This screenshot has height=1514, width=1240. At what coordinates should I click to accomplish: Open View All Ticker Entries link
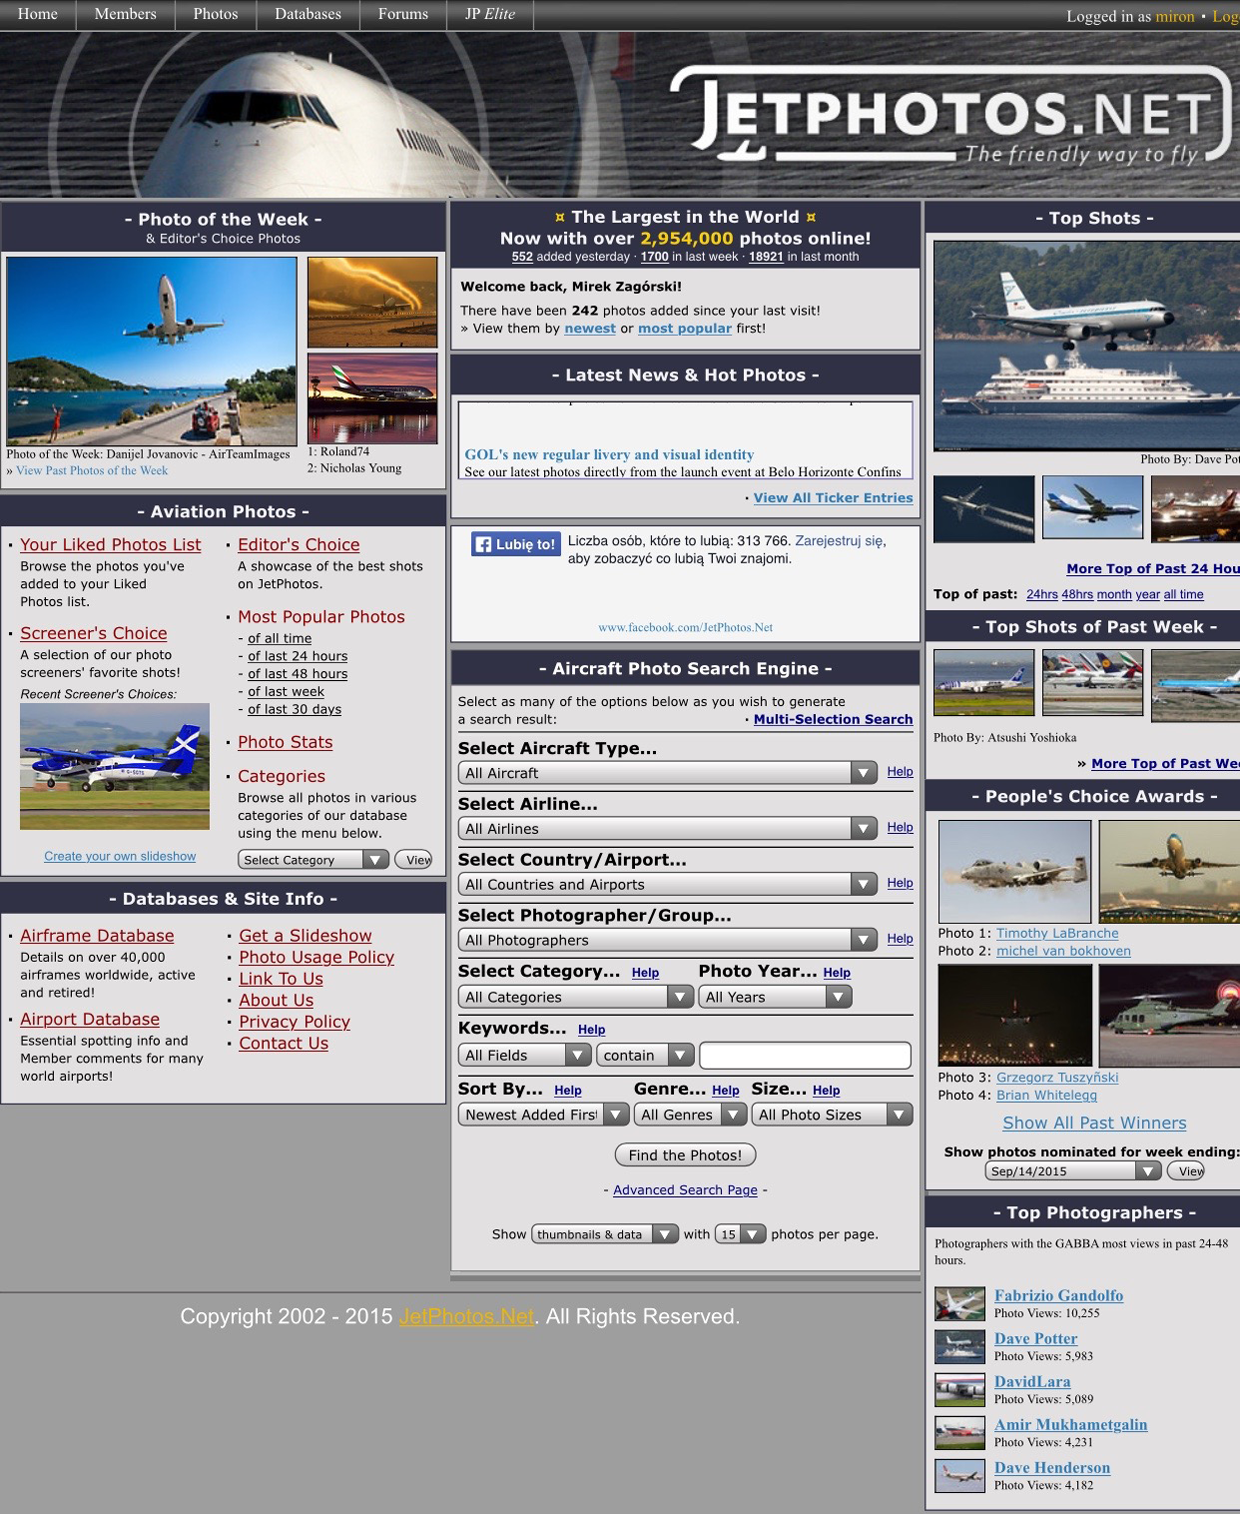click(833, 498)
